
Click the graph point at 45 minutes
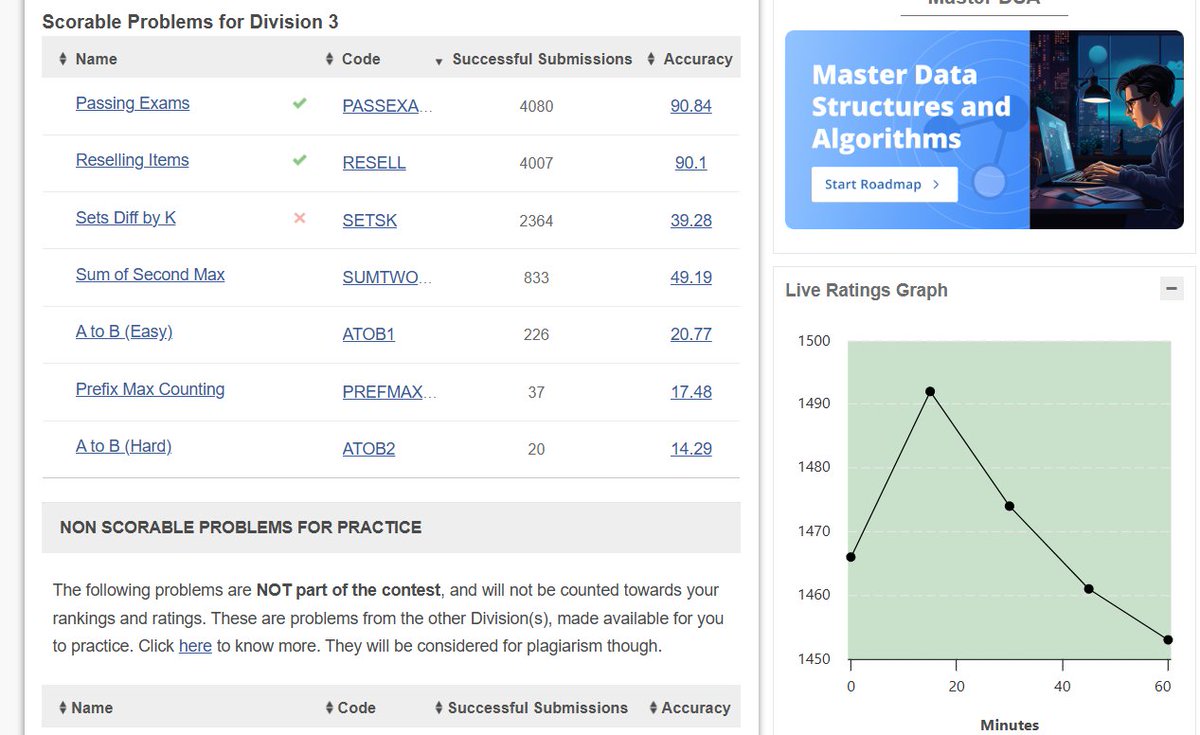pyautogui.click(x=1088, y=589)
